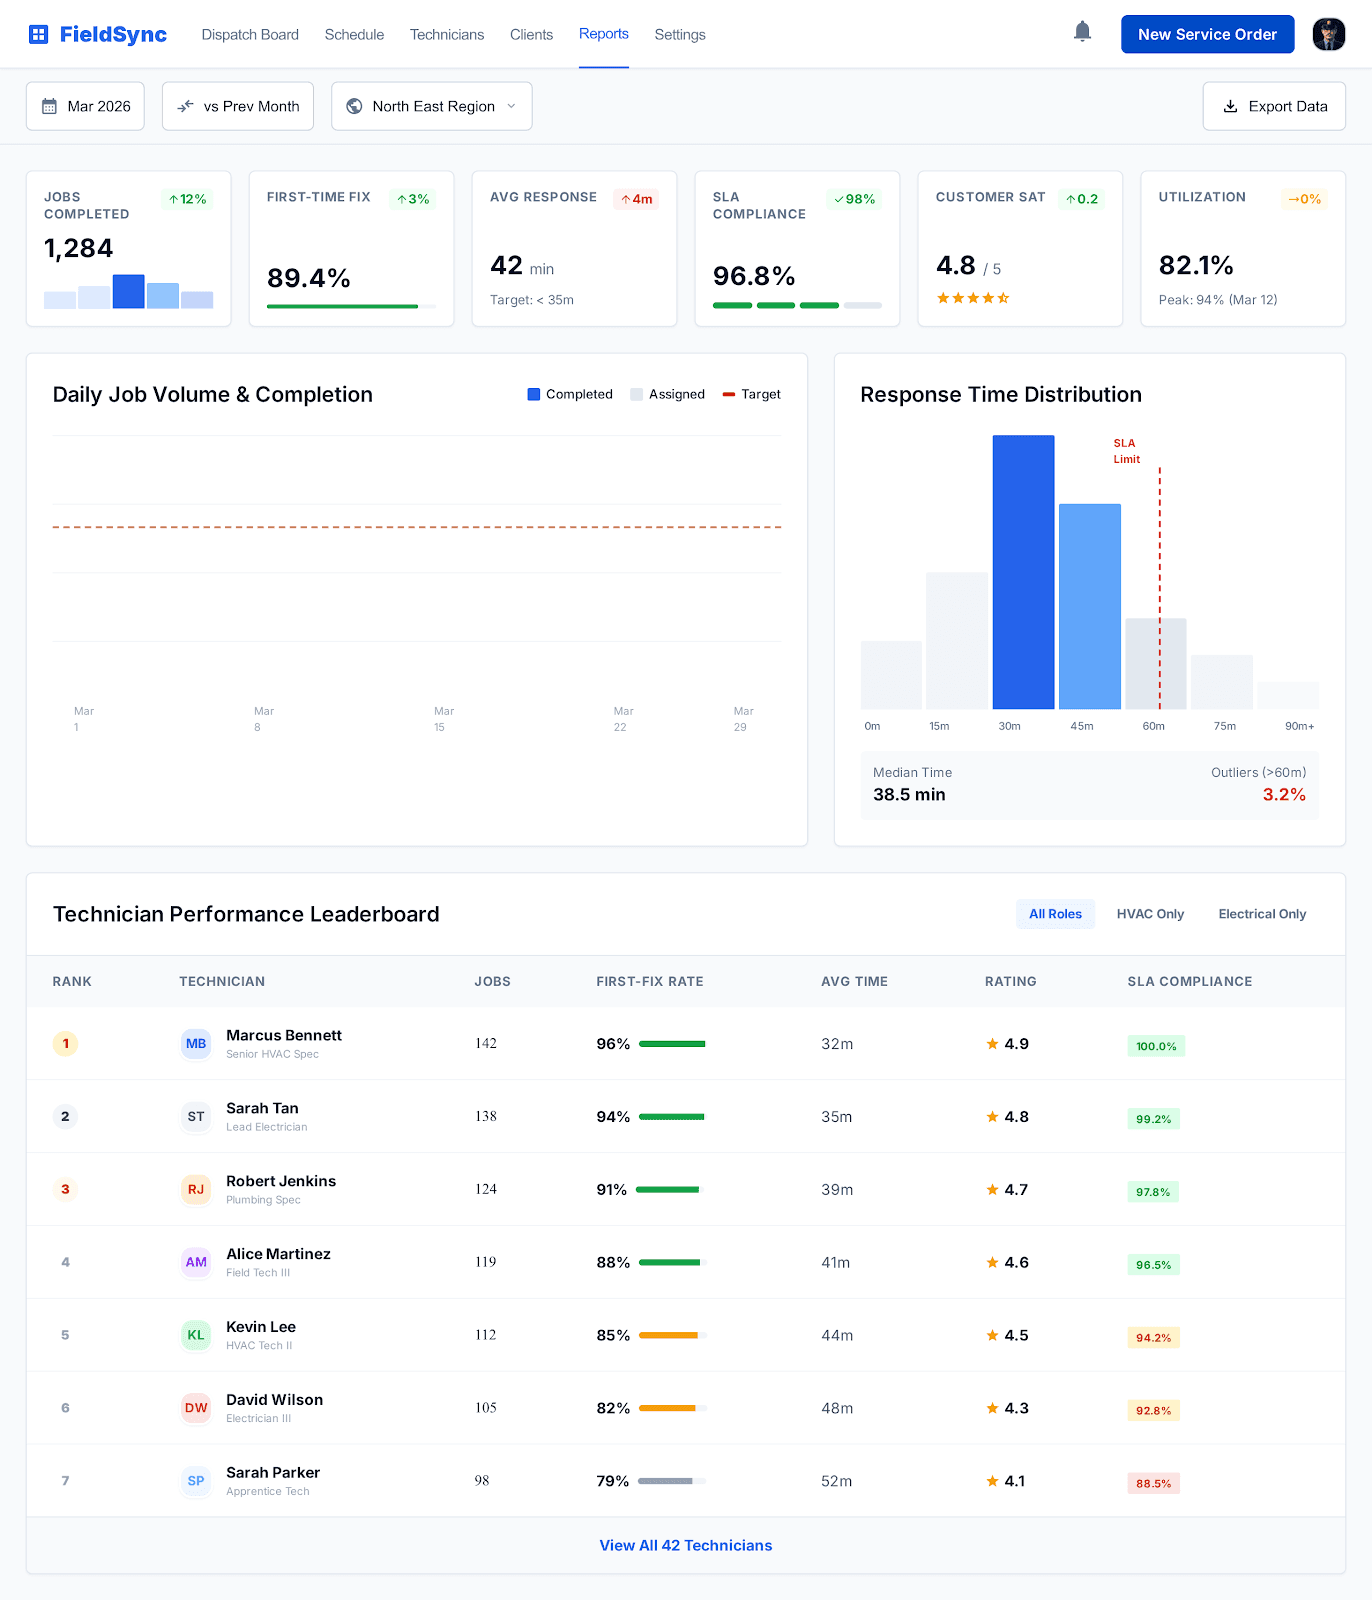Toggle the Target line in chart legend
Image resolution: width=1372 pixels, height=1600 pixels.
tap(751, 395)
